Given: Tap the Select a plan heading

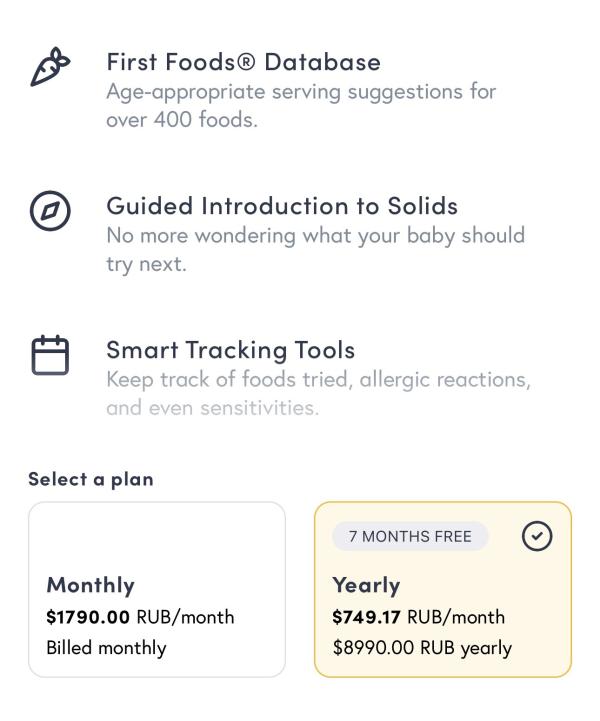Looking at the screenshot, I should coord(91,479).
